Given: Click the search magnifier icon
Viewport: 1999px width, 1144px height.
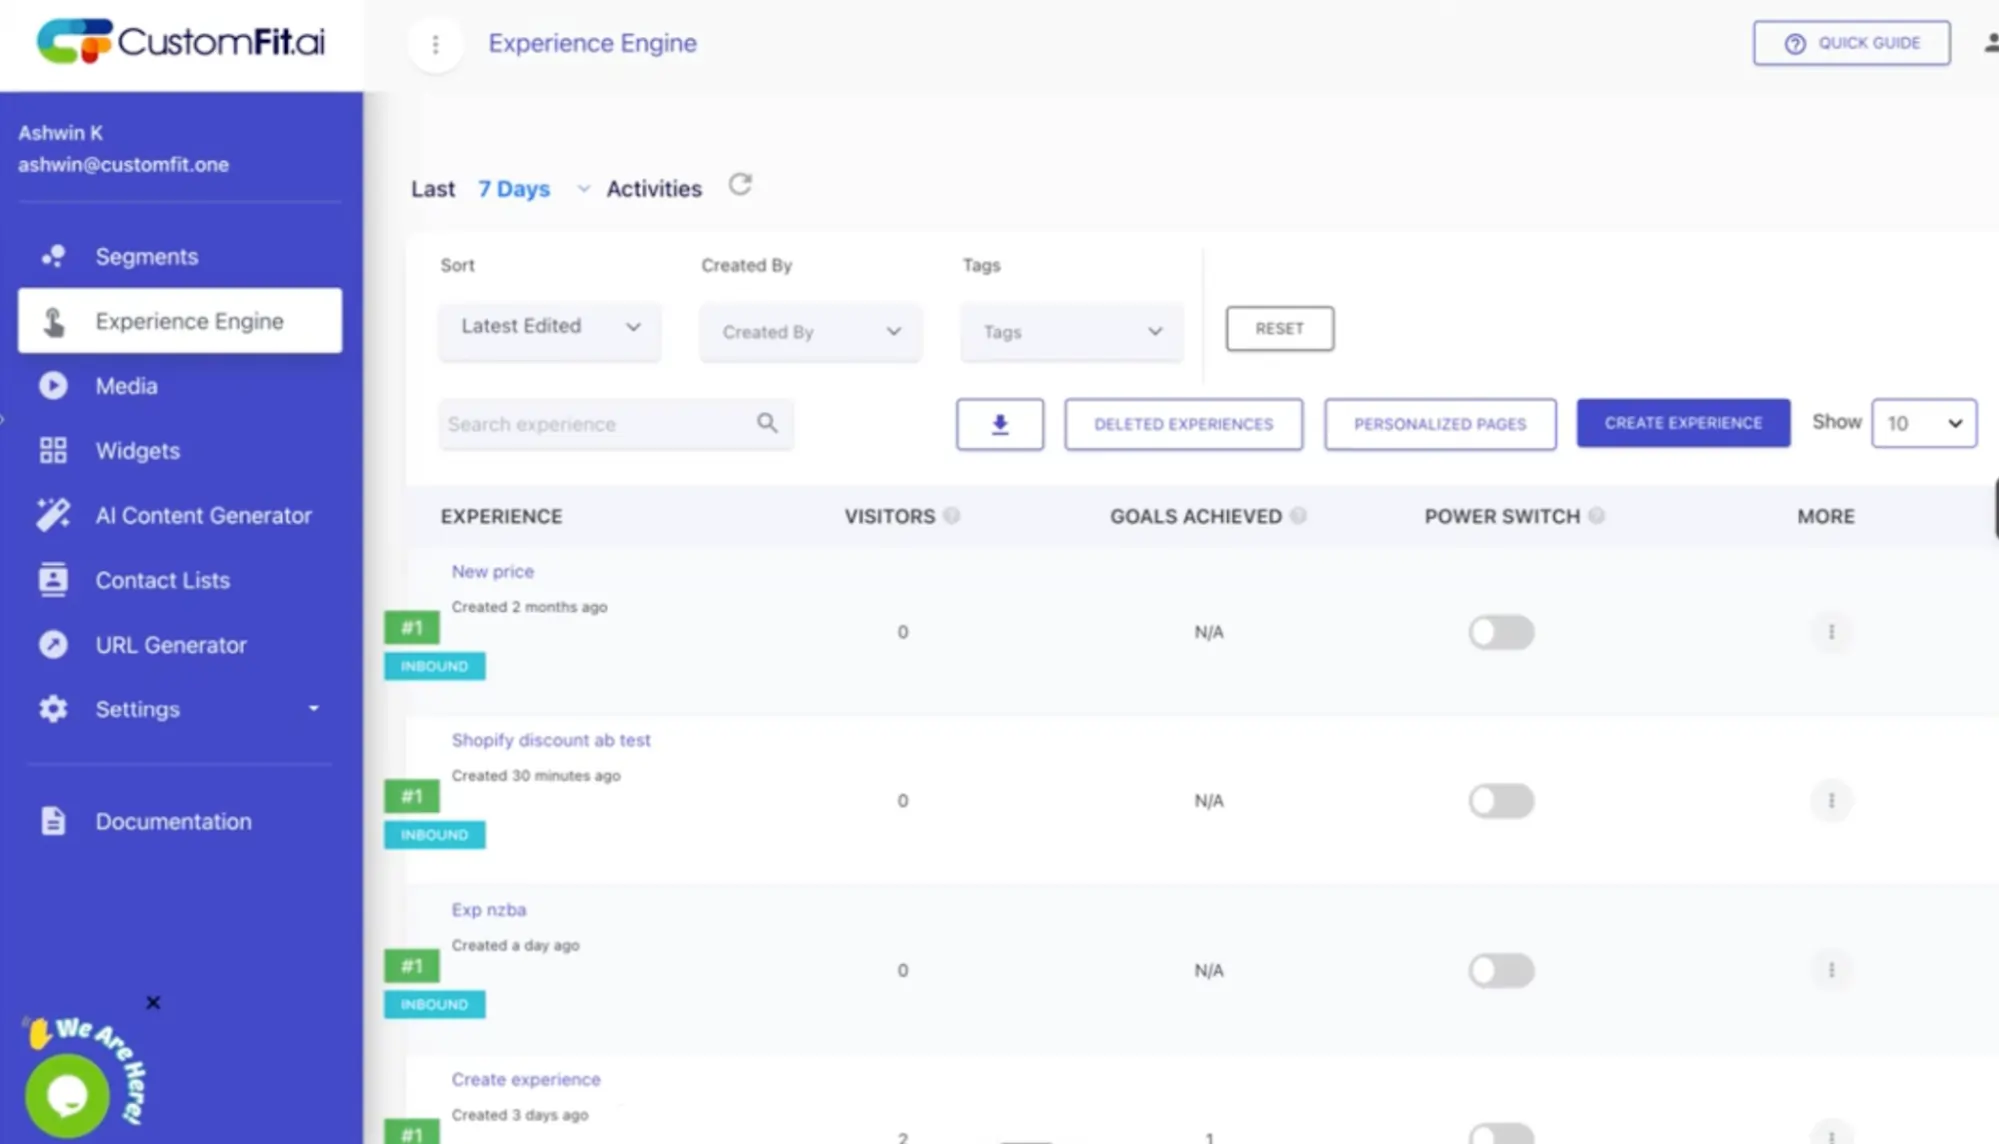Looking at the screenshot, I should coord(767,423).
